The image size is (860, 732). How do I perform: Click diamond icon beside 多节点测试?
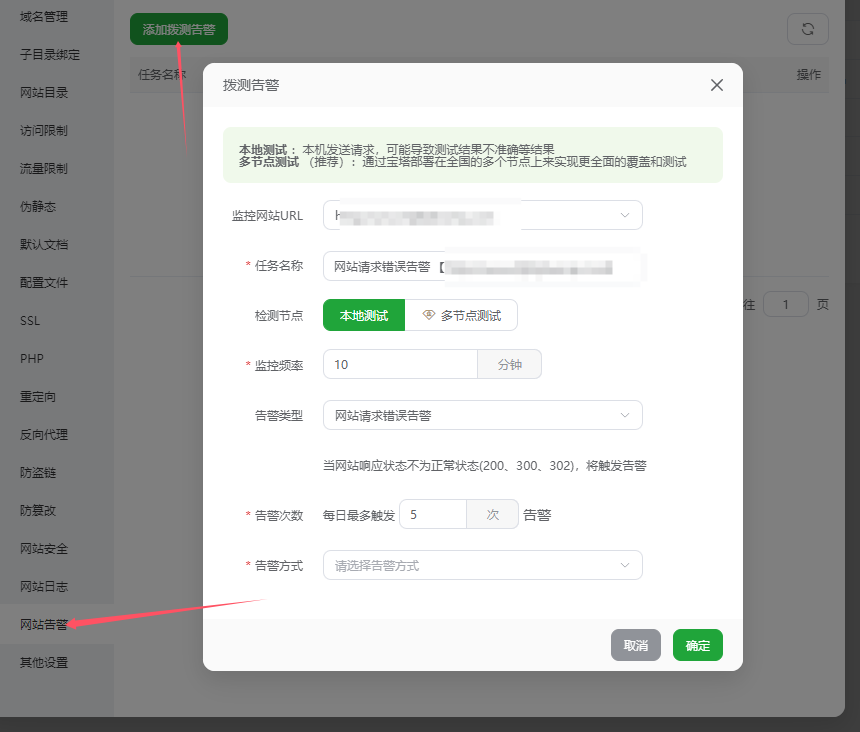[x=429, y=315]
